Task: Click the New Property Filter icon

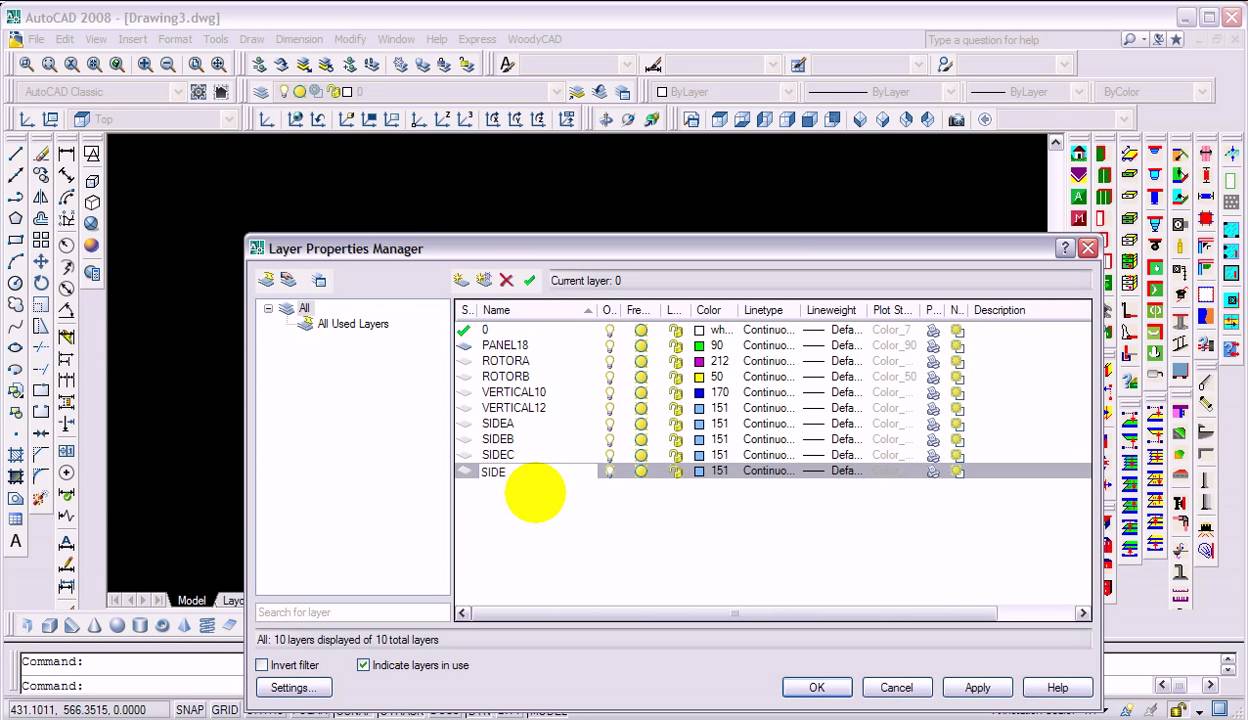Action: point(266,280)
